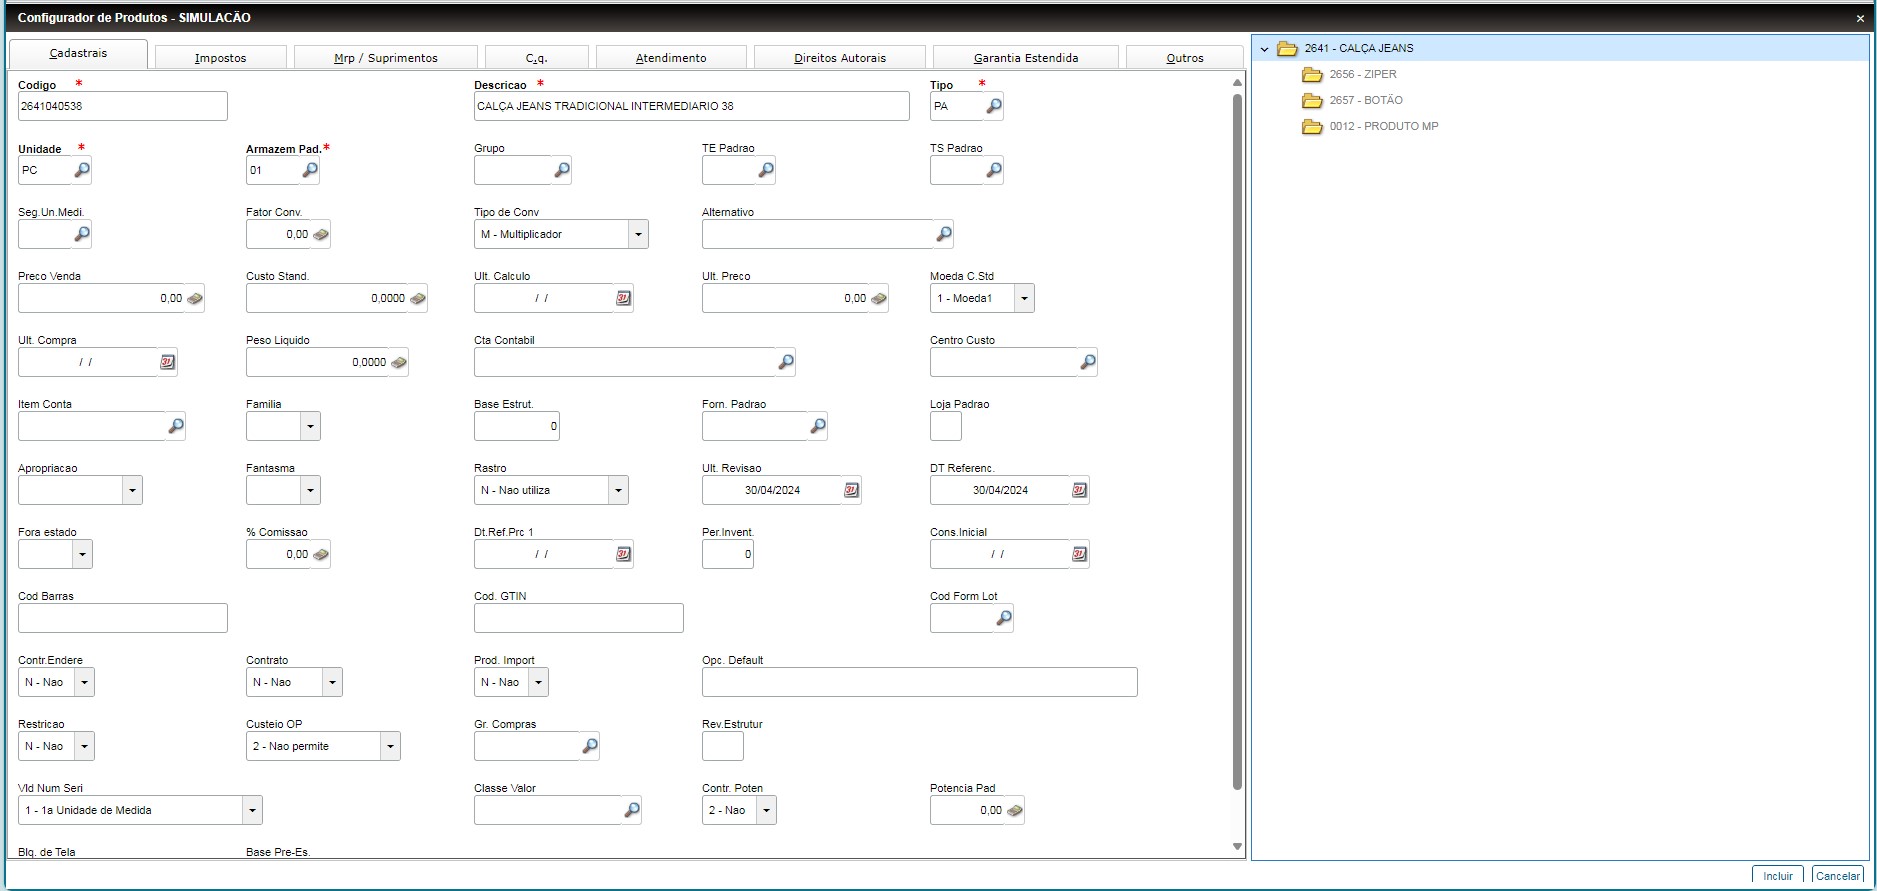Open the Potencia Pad calculator icon
The width and height of the screenshot is (1877, 891).
coord(1015,810)
